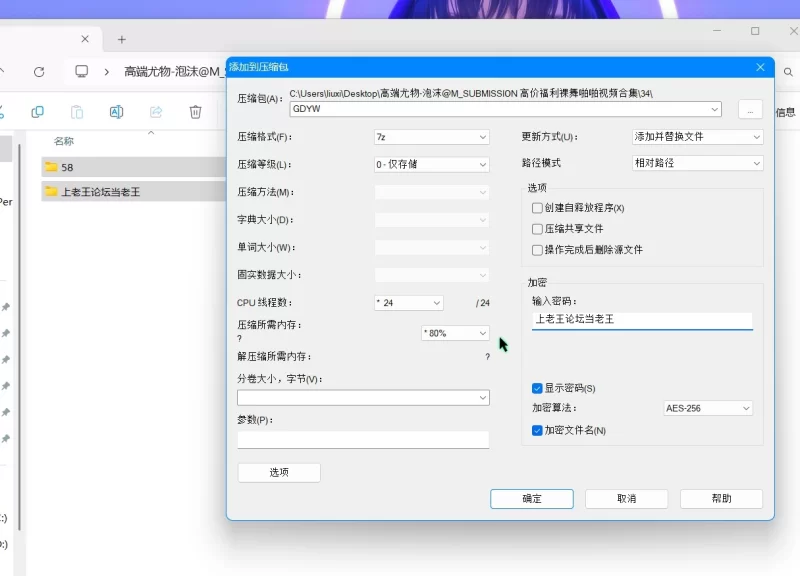Click the copy icon in Explorer toolbar

(37, 112)
